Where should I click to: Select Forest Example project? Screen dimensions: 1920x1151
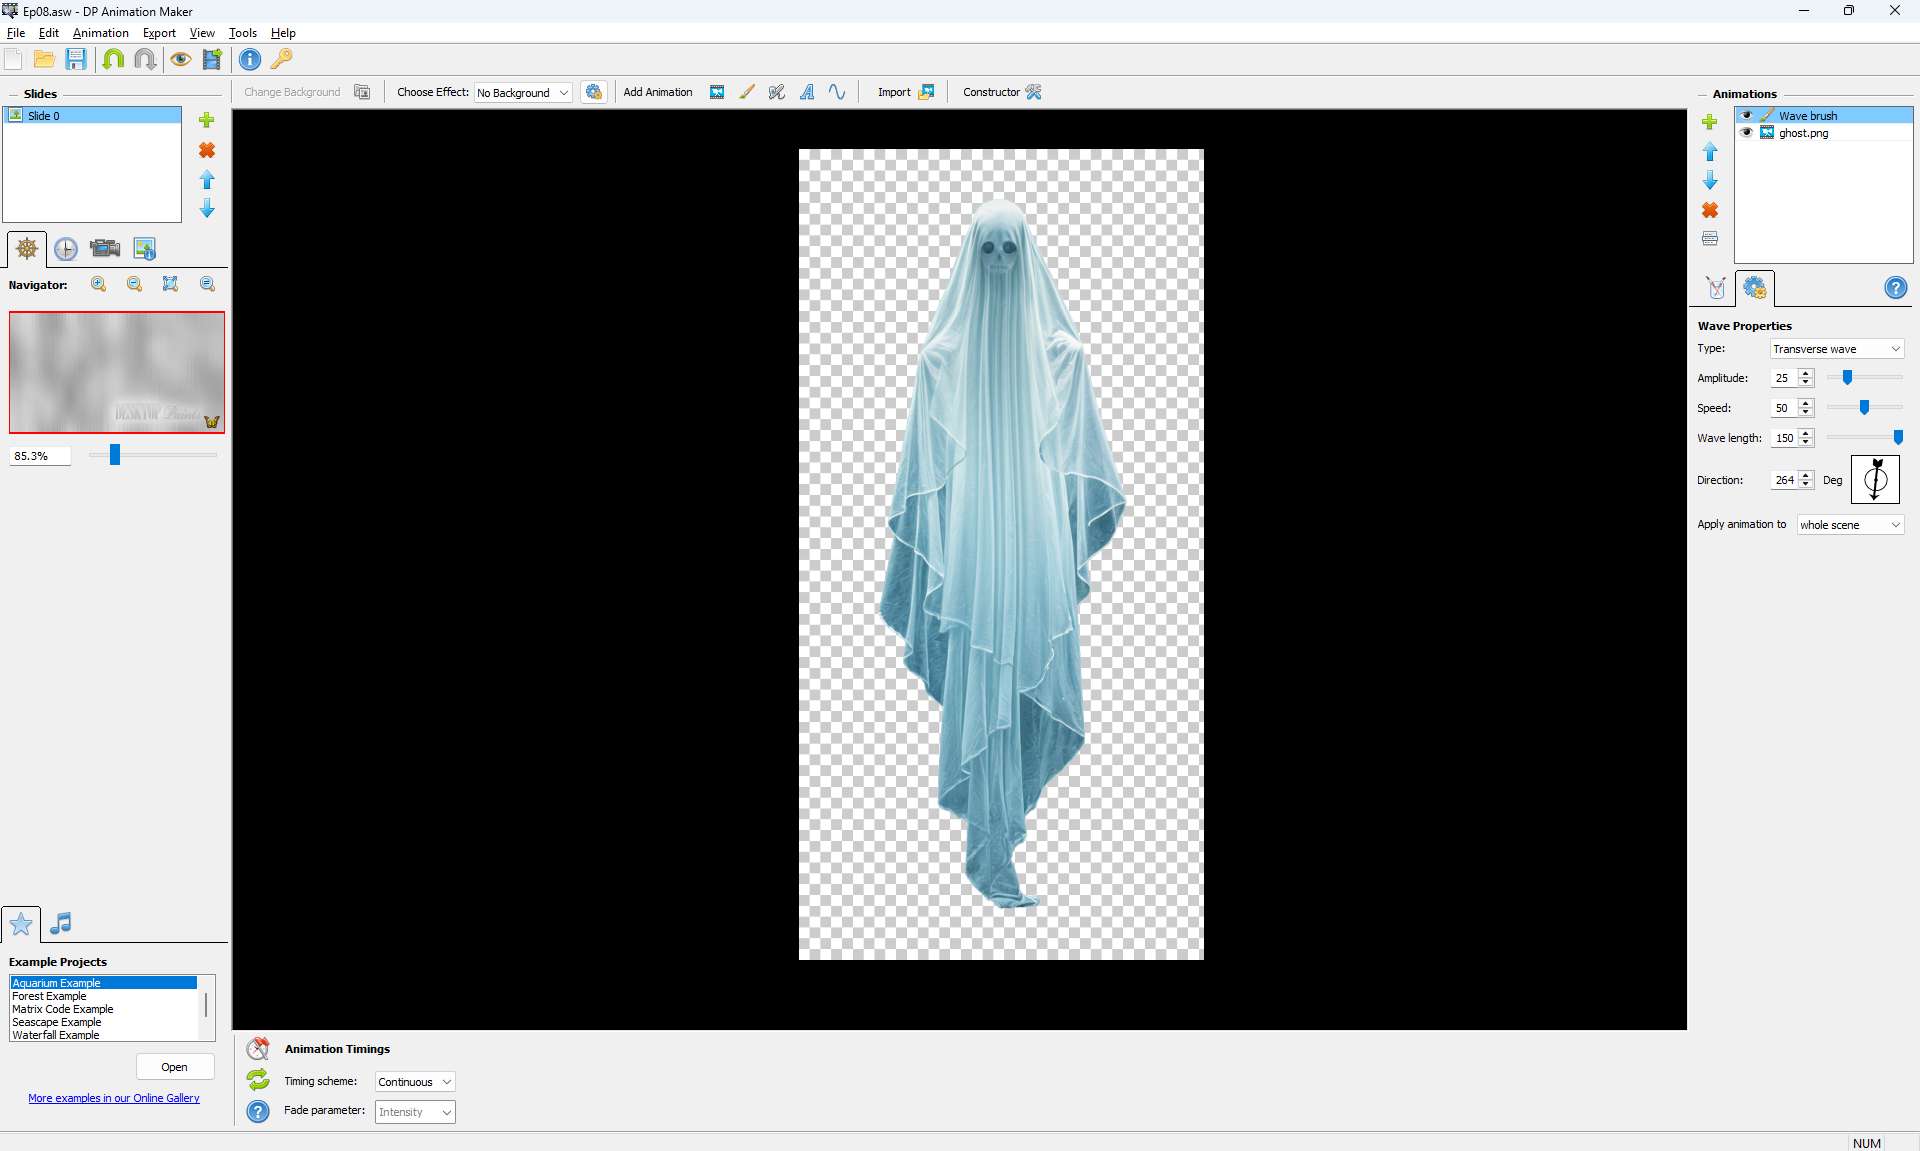tap(50, 996)
